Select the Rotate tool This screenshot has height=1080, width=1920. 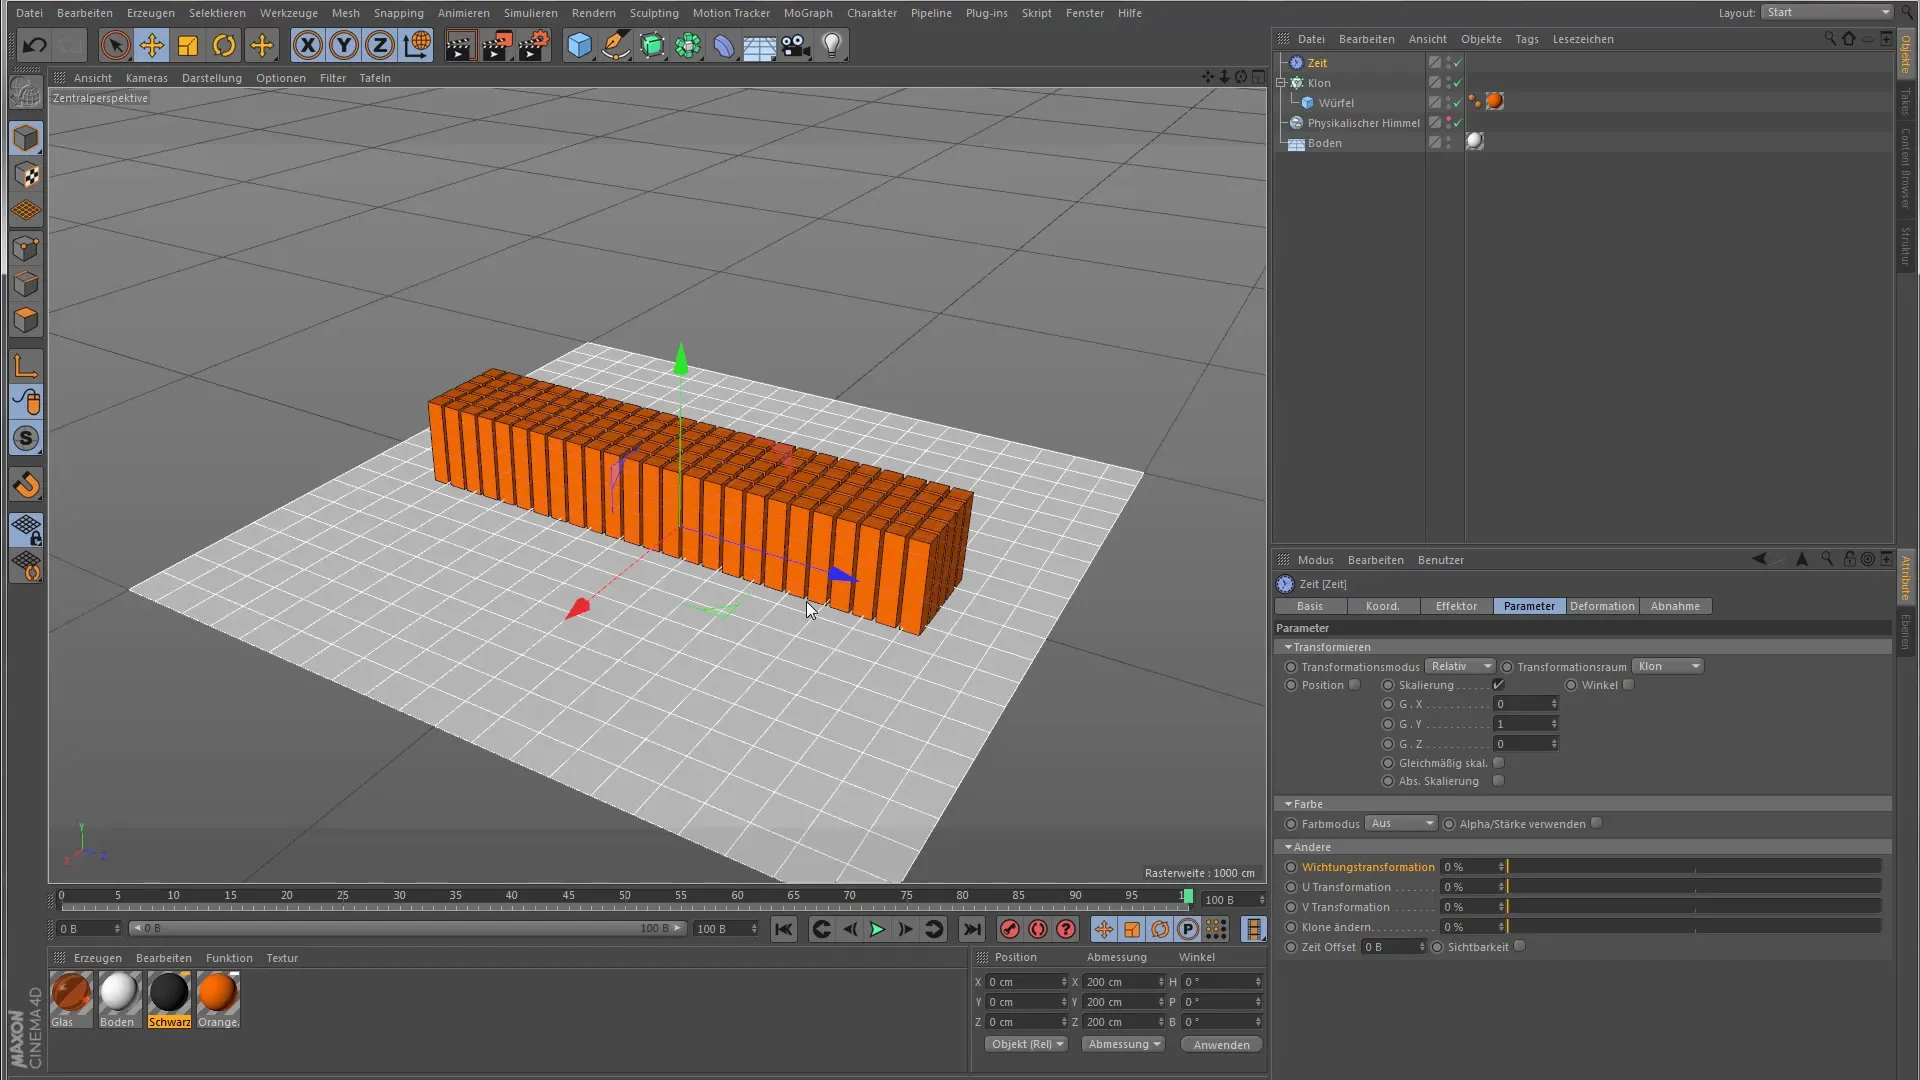224,45
